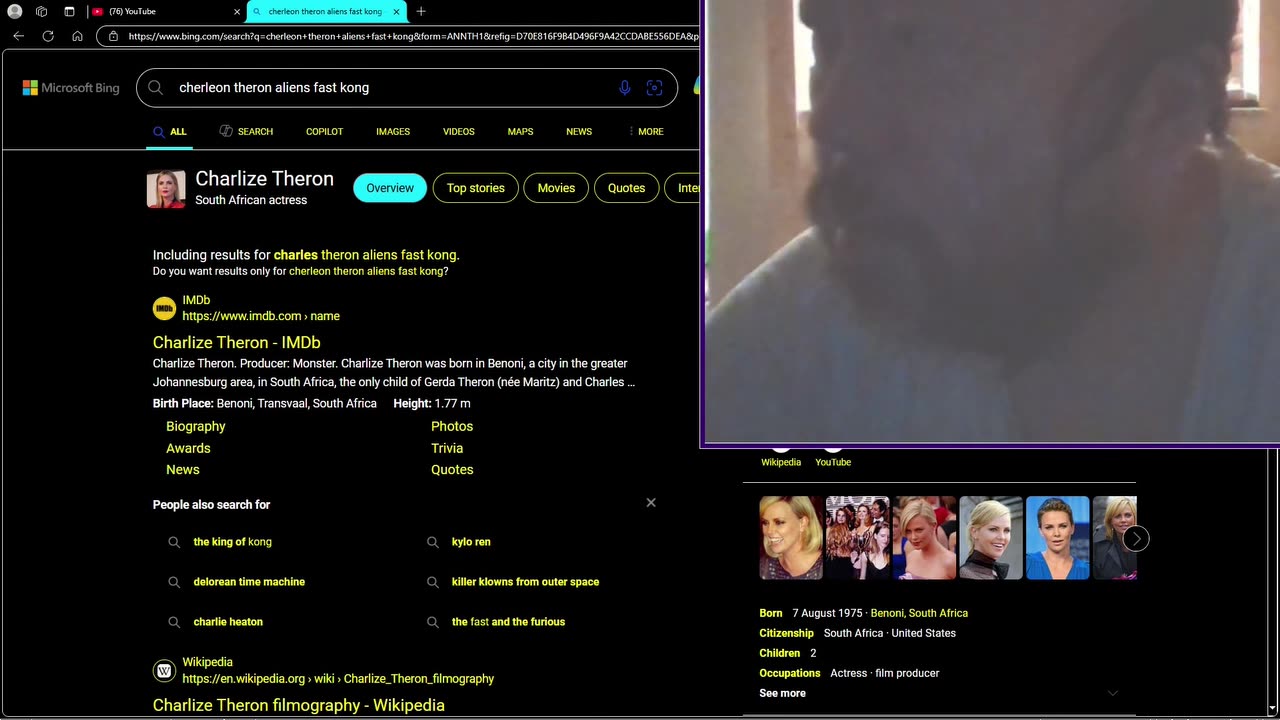This screenshot has height=720, width=1280.
Task: Dismiss People also search for panel
Action: [x=651, y=503]
